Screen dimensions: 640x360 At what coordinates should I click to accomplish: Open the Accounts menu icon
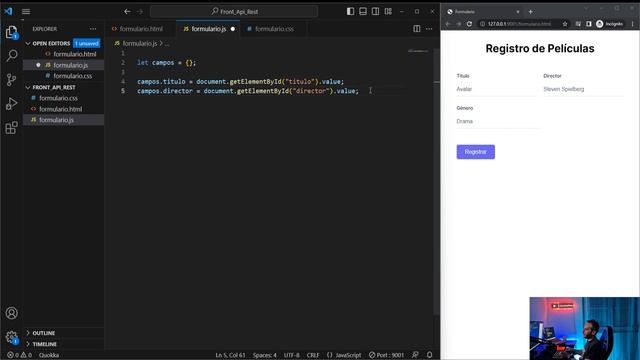click(11, 313)
